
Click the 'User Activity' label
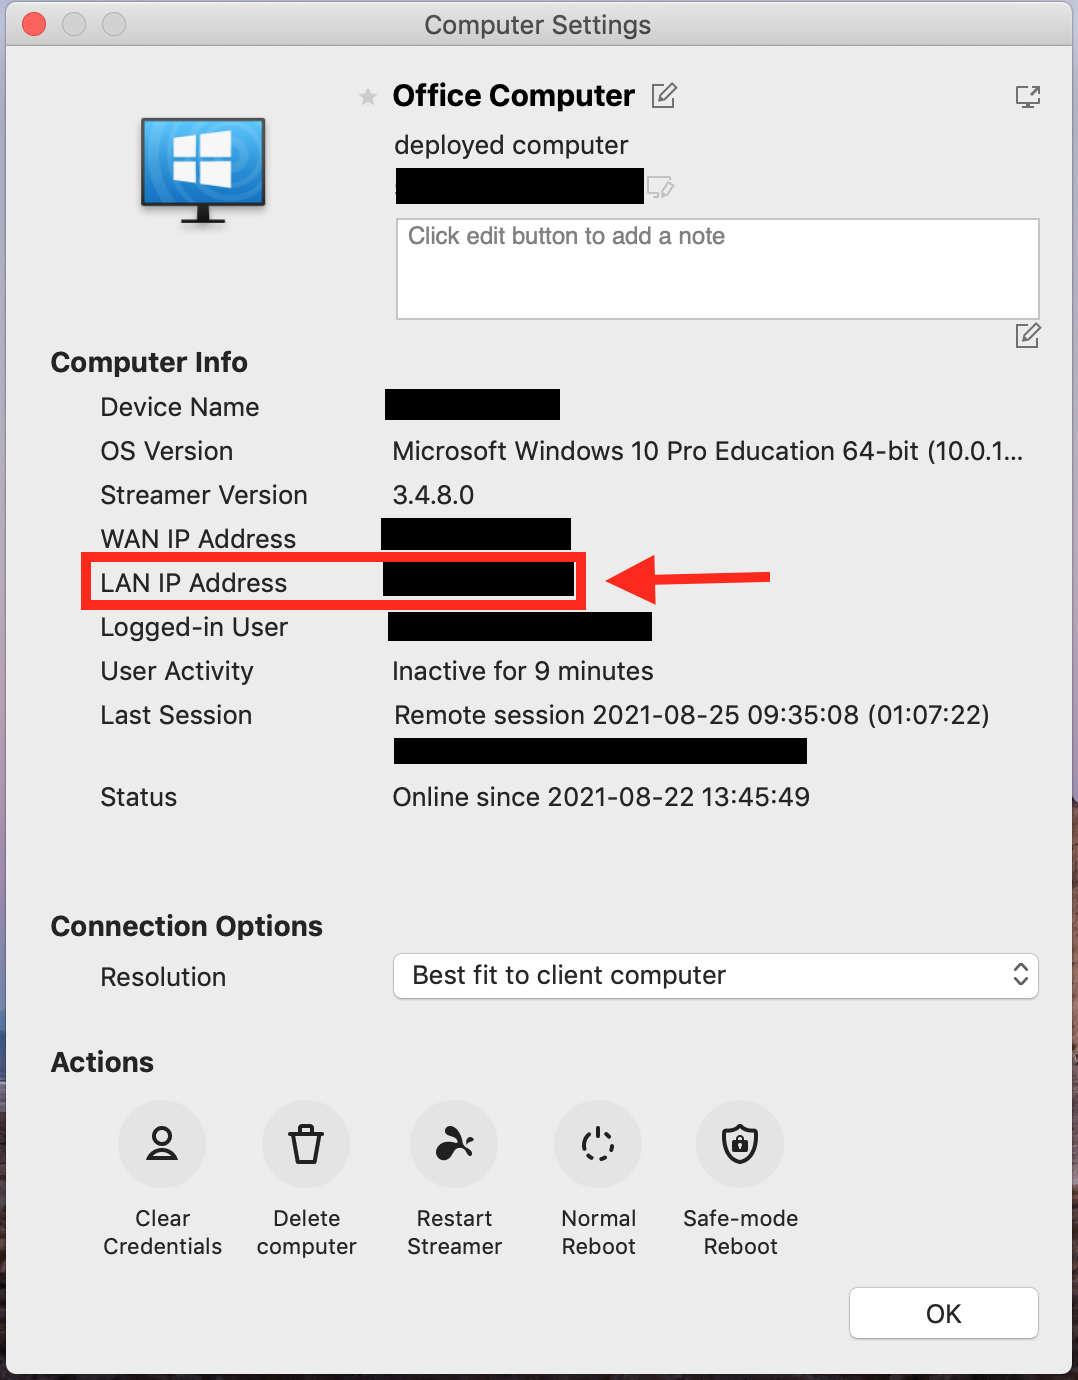click(177, 671)
